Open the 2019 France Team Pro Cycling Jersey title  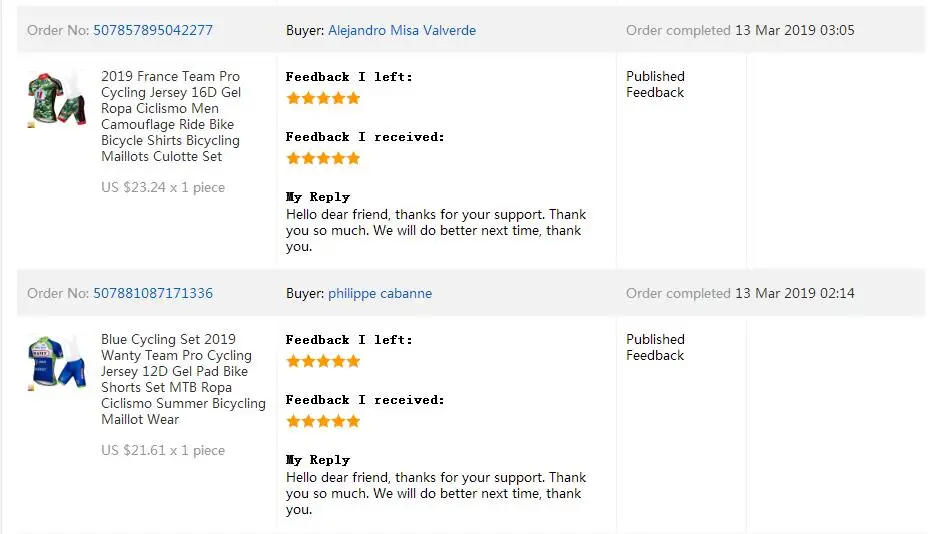pyautogui.click(x=171, y=116)
